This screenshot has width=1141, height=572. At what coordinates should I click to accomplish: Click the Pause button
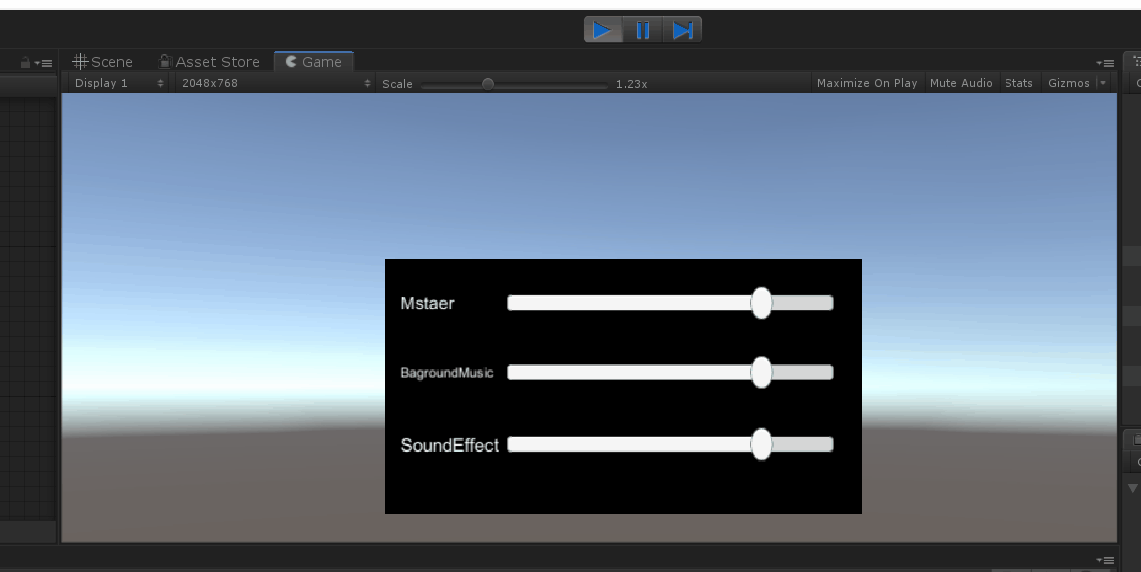point(643,30)
